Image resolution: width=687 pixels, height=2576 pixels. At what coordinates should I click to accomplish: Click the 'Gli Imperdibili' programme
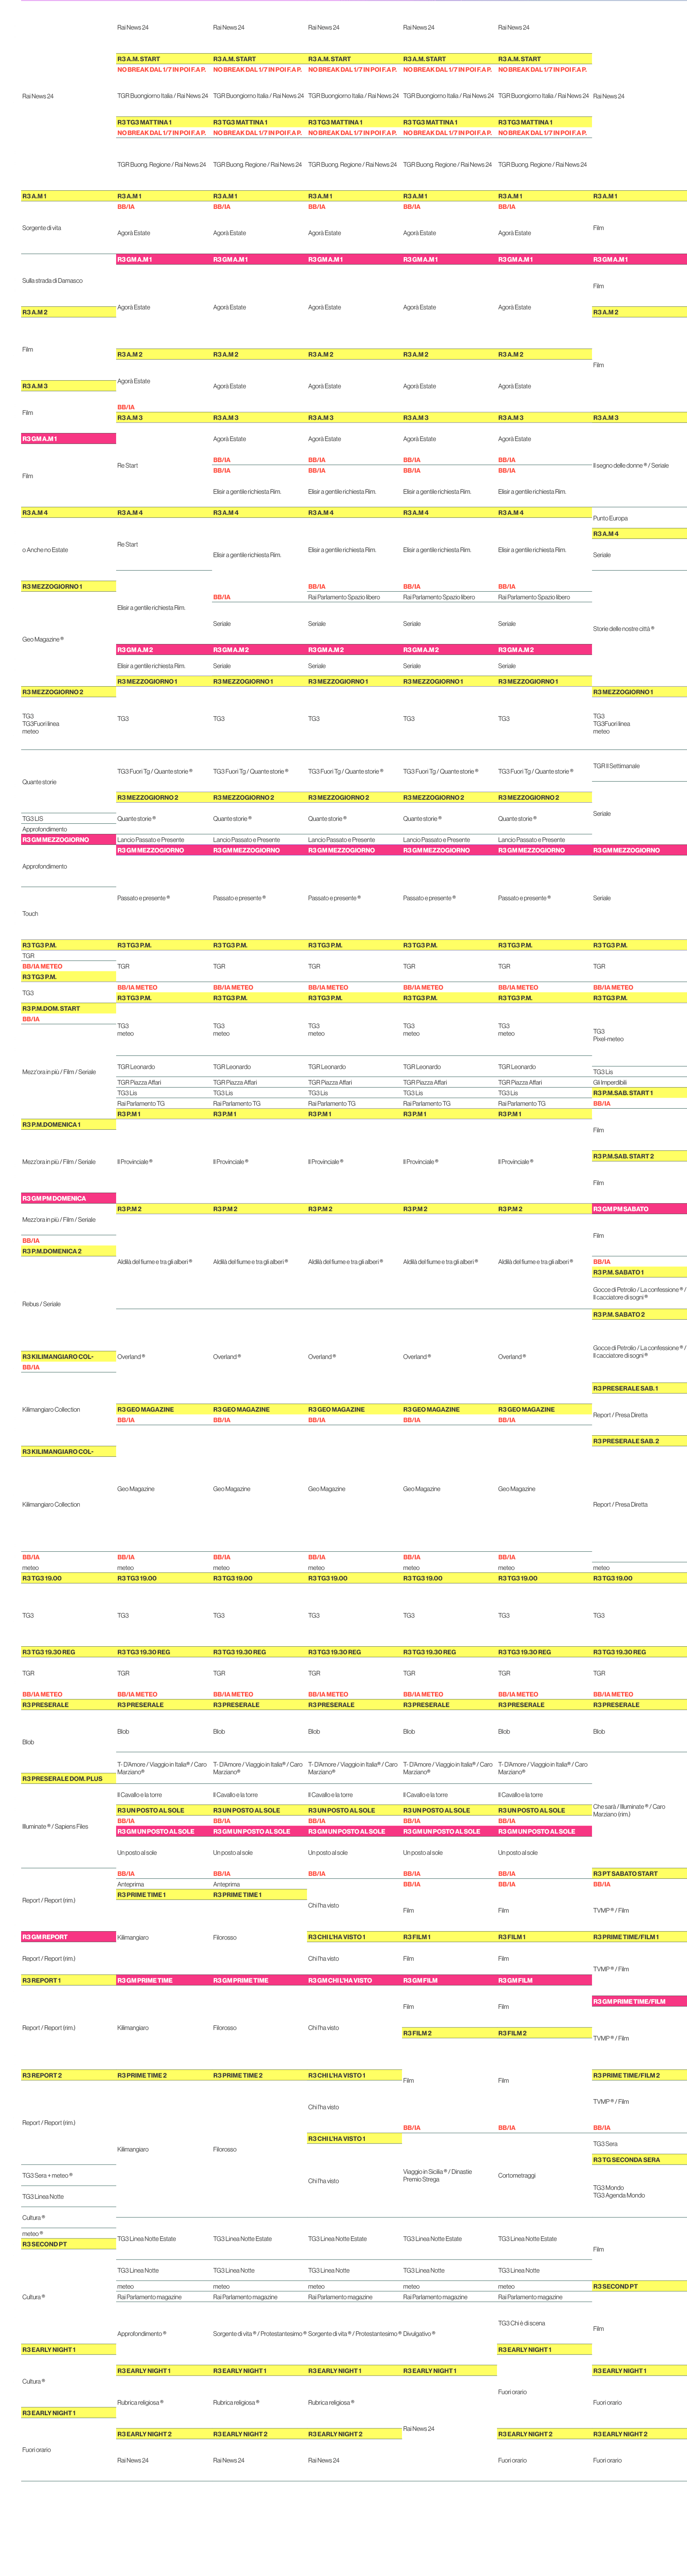pyautogui.click(x=610, y=1082)
